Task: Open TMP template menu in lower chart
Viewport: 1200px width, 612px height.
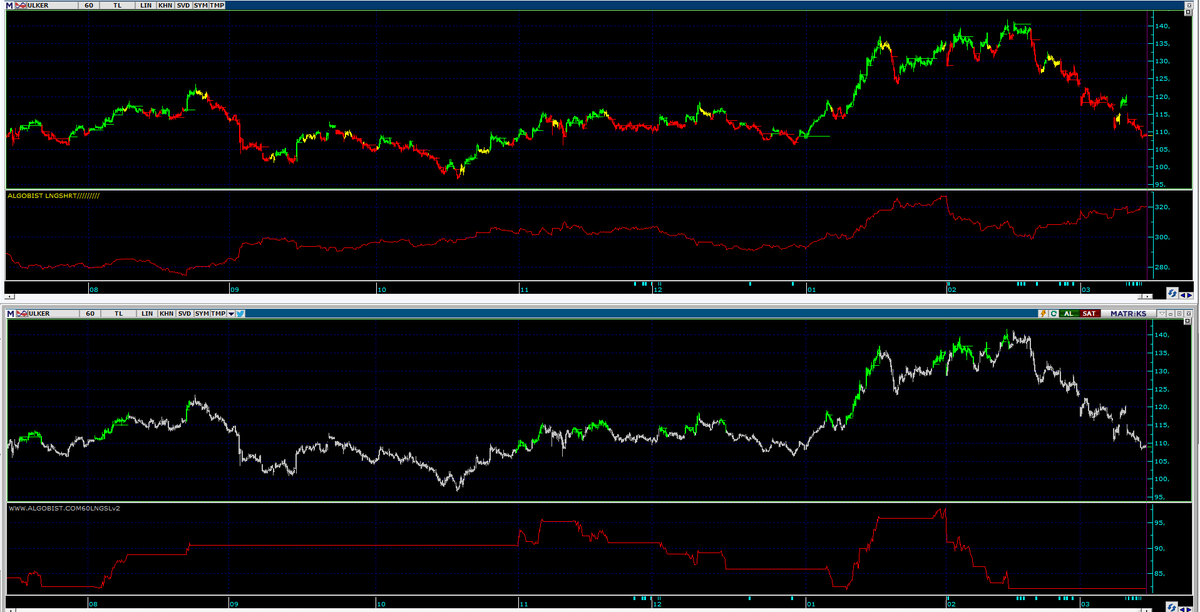Action: (218, 313)
